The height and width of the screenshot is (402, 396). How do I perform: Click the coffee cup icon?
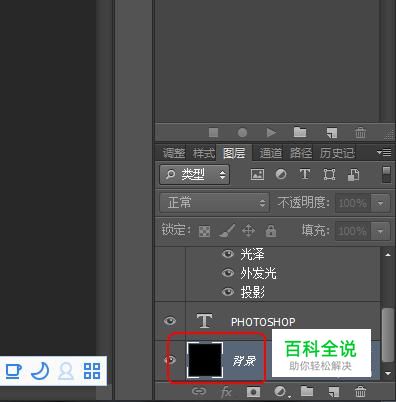tap(14, 371)
